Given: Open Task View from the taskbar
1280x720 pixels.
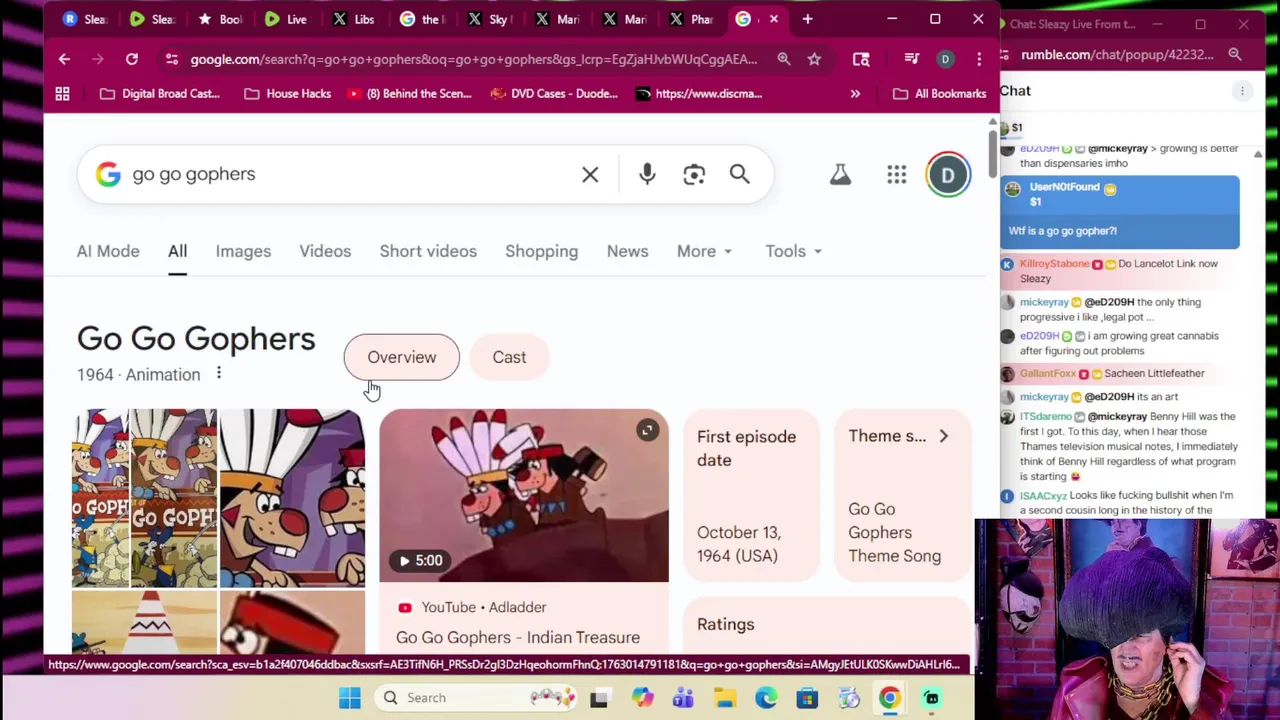Looking at the screenshot, I should [x=599, y=697].
